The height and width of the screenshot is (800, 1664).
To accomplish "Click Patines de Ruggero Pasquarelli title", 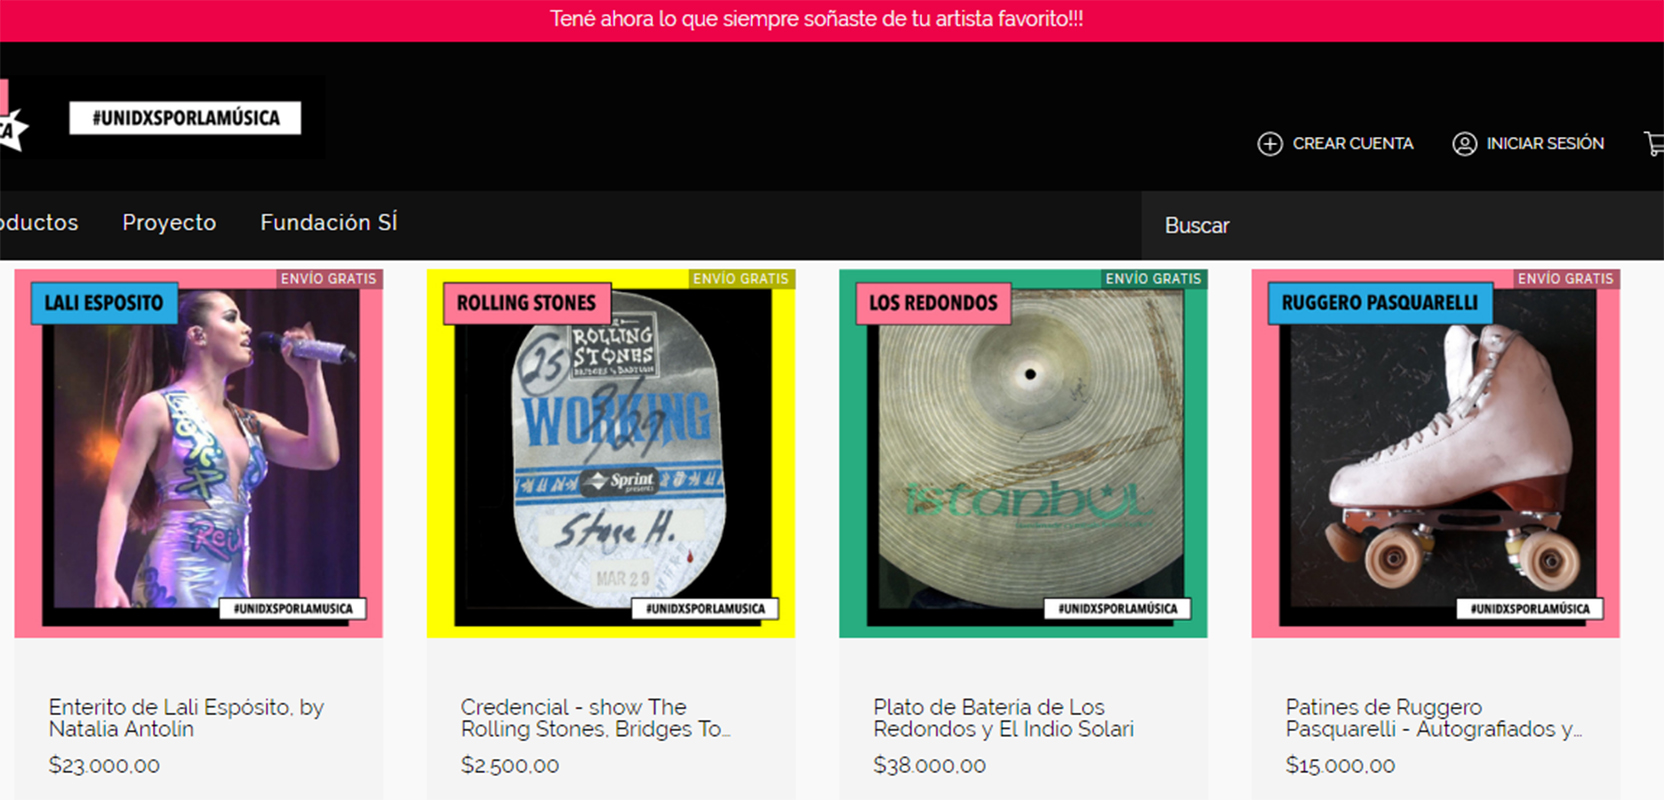I will pyautogui.click(x=1434, y=718).
